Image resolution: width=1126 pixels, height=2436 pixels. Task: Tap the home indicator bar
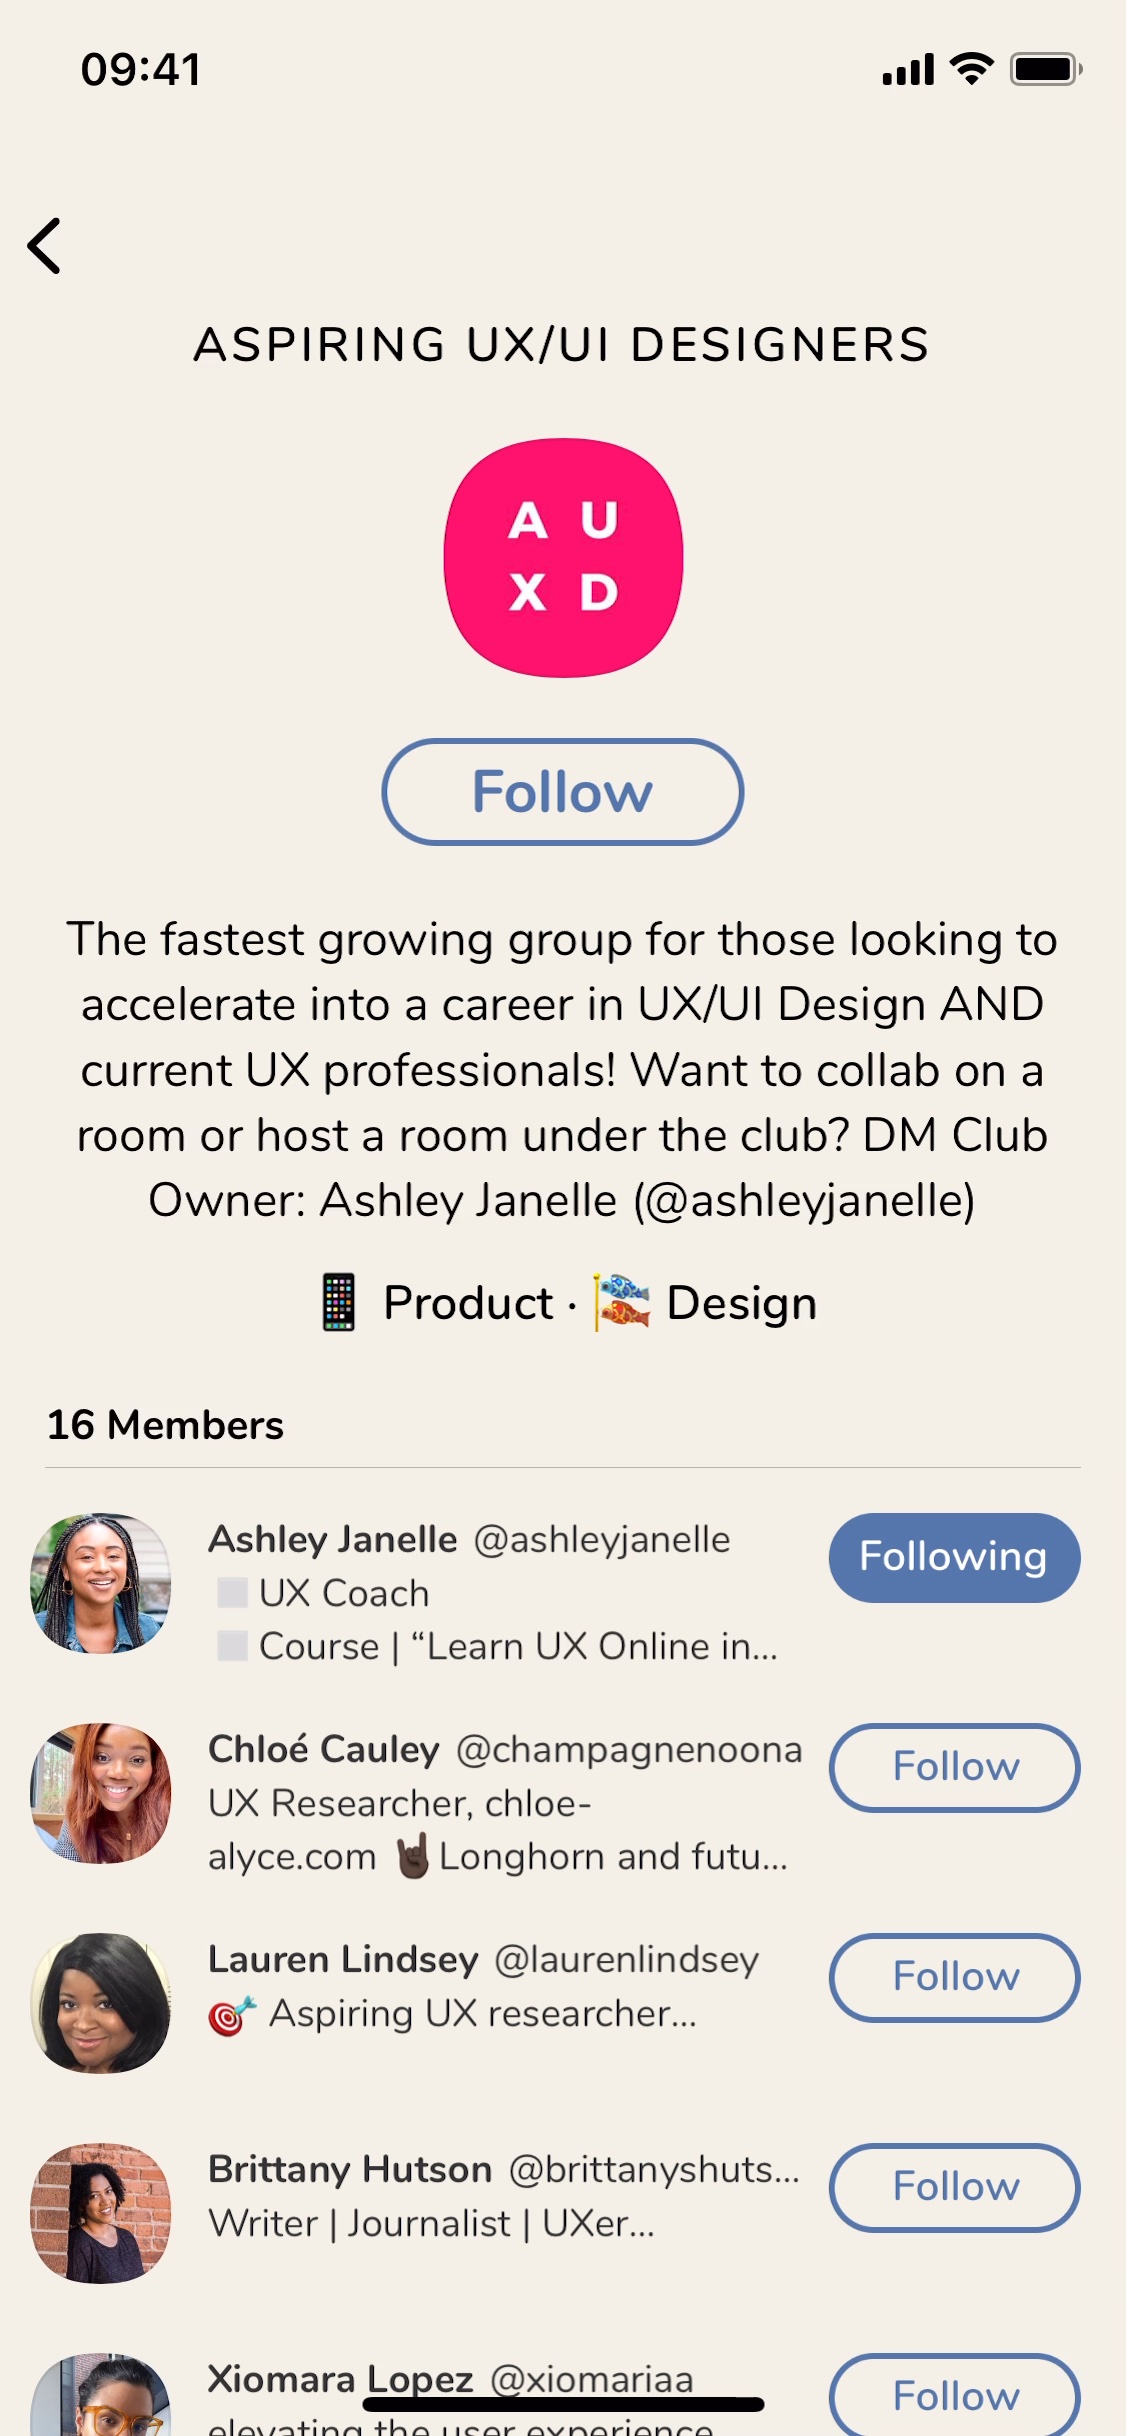pyautogui.click(x=563, y=2405)
